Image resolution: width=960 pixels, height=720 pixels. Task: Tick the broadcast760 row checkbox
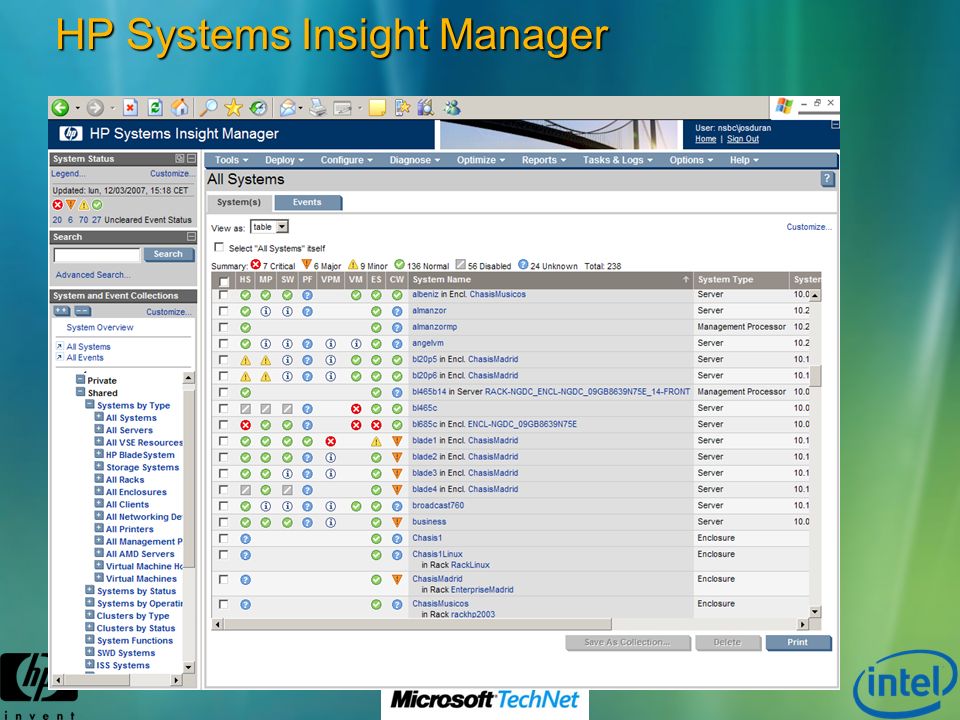point(223,506)
